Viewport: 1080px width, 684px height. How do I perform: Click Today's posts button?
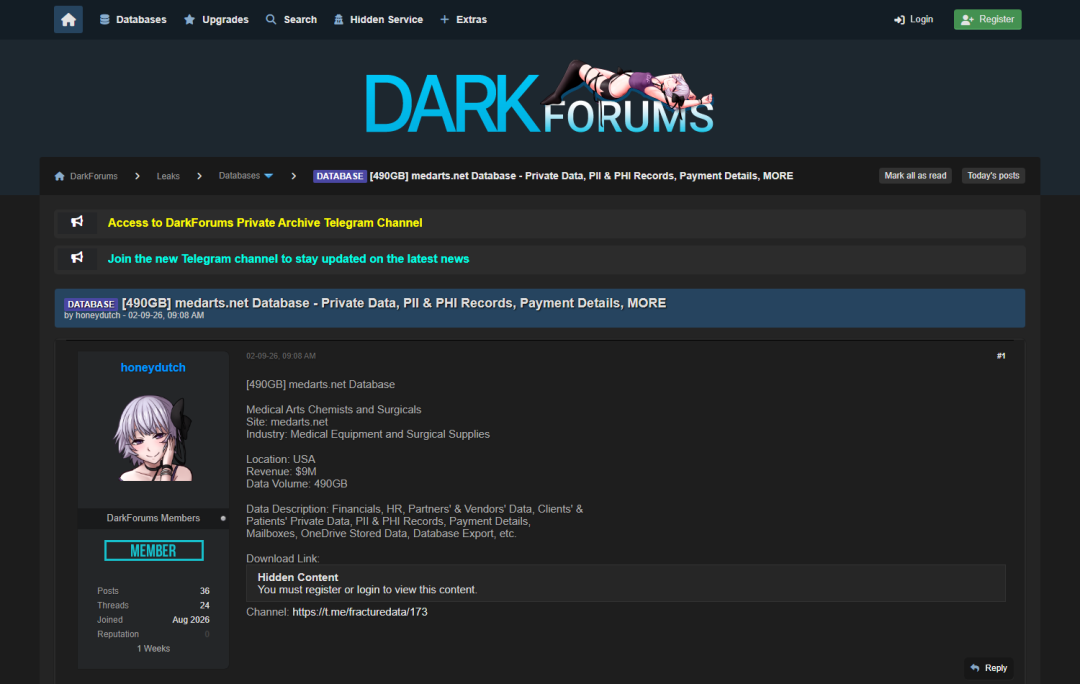coord(993,176)
